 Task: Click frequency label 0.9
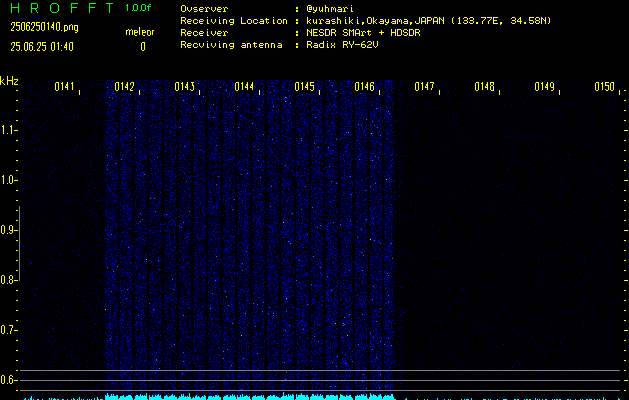pos(7,230)
